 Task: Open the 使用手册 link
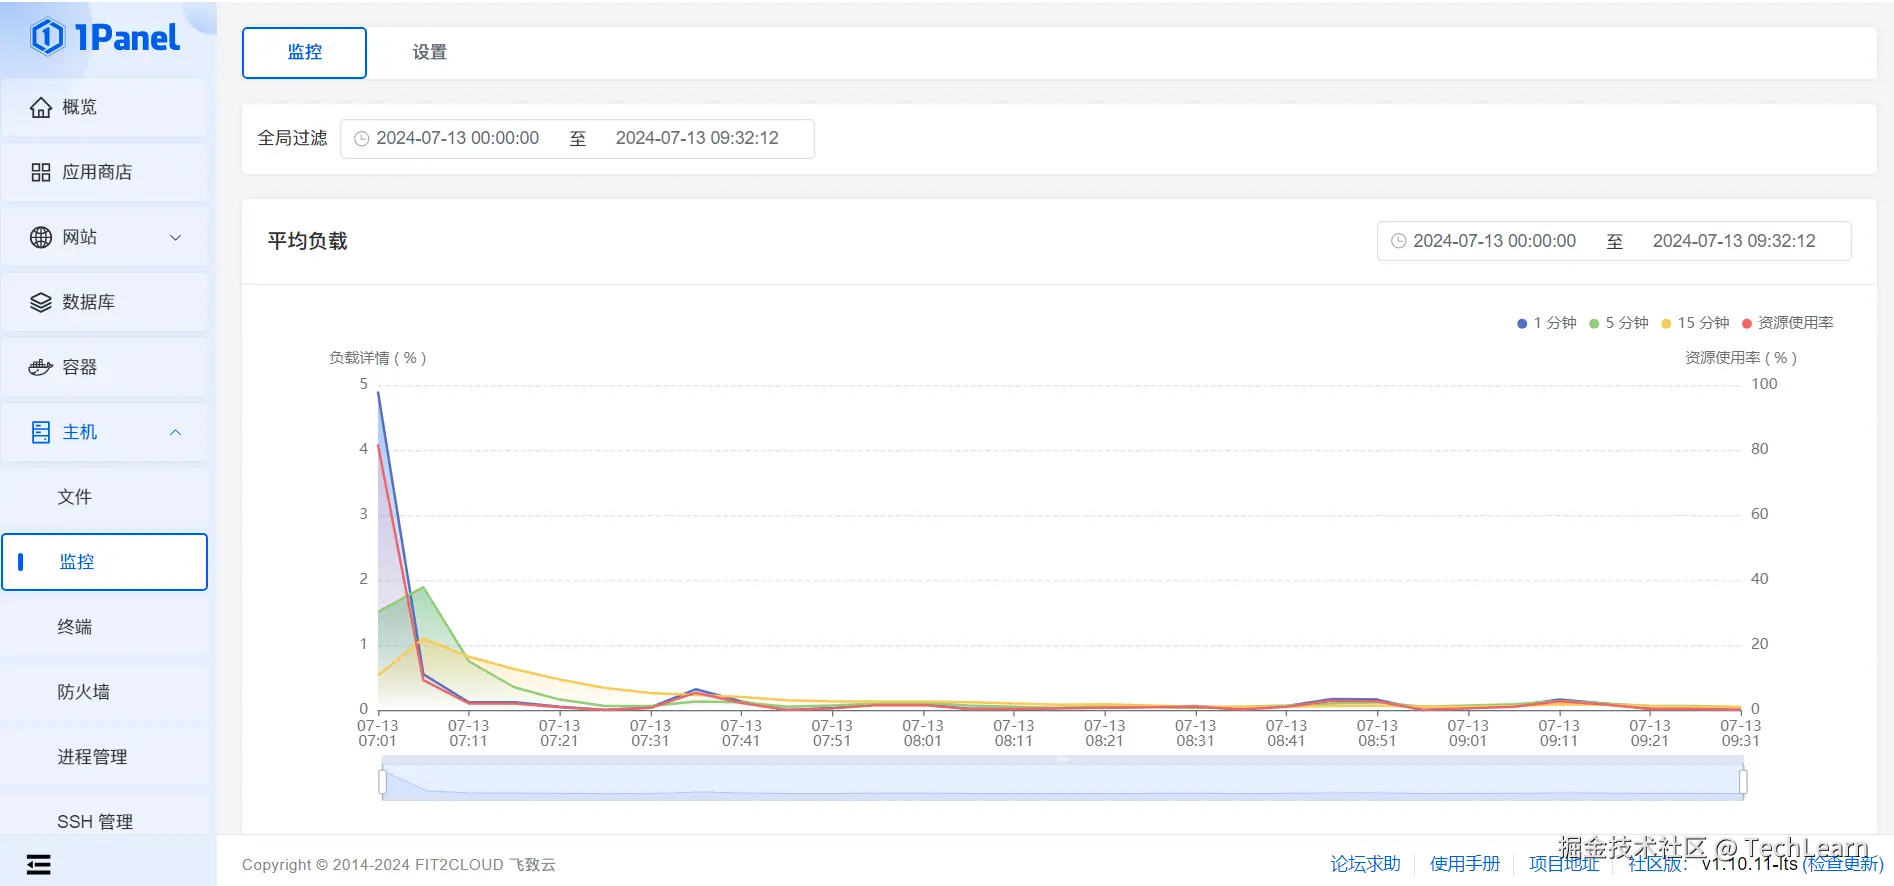click(1464, 864)
